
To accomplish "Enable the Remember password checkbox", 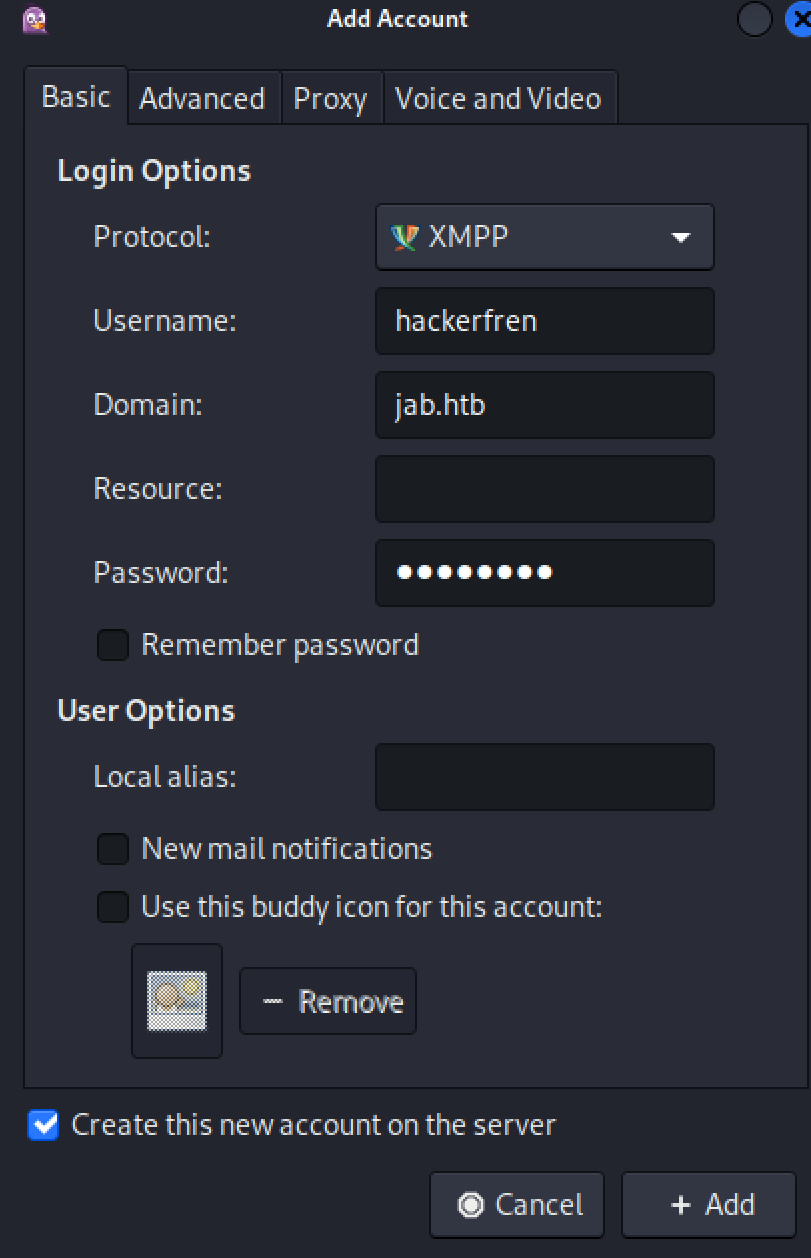I will pyautogui.click(x=113, y=645).
